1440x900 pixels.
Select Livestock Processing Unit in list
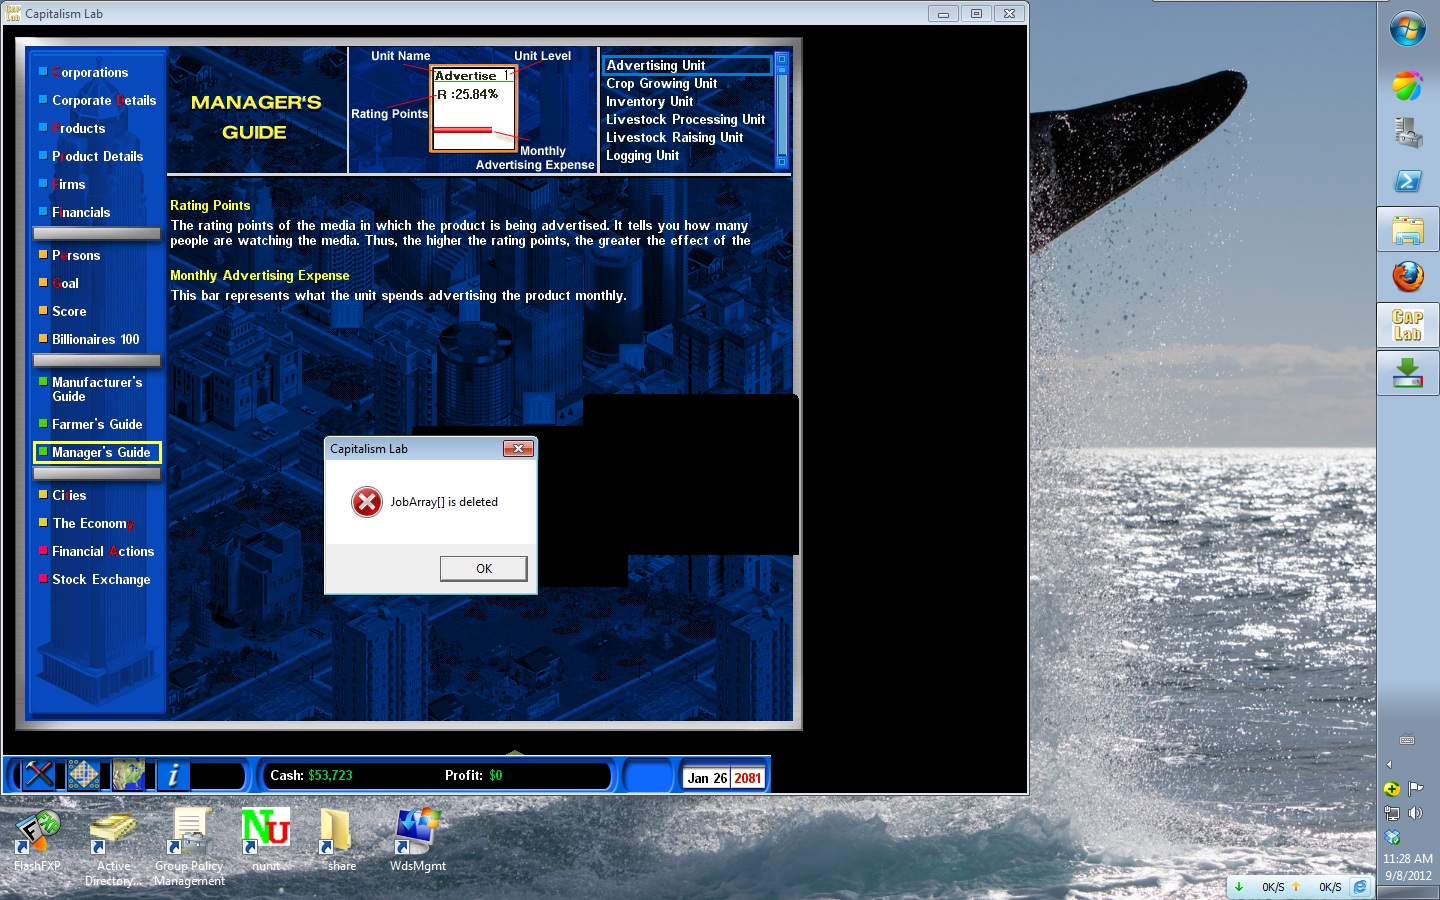tap(685, 119)
